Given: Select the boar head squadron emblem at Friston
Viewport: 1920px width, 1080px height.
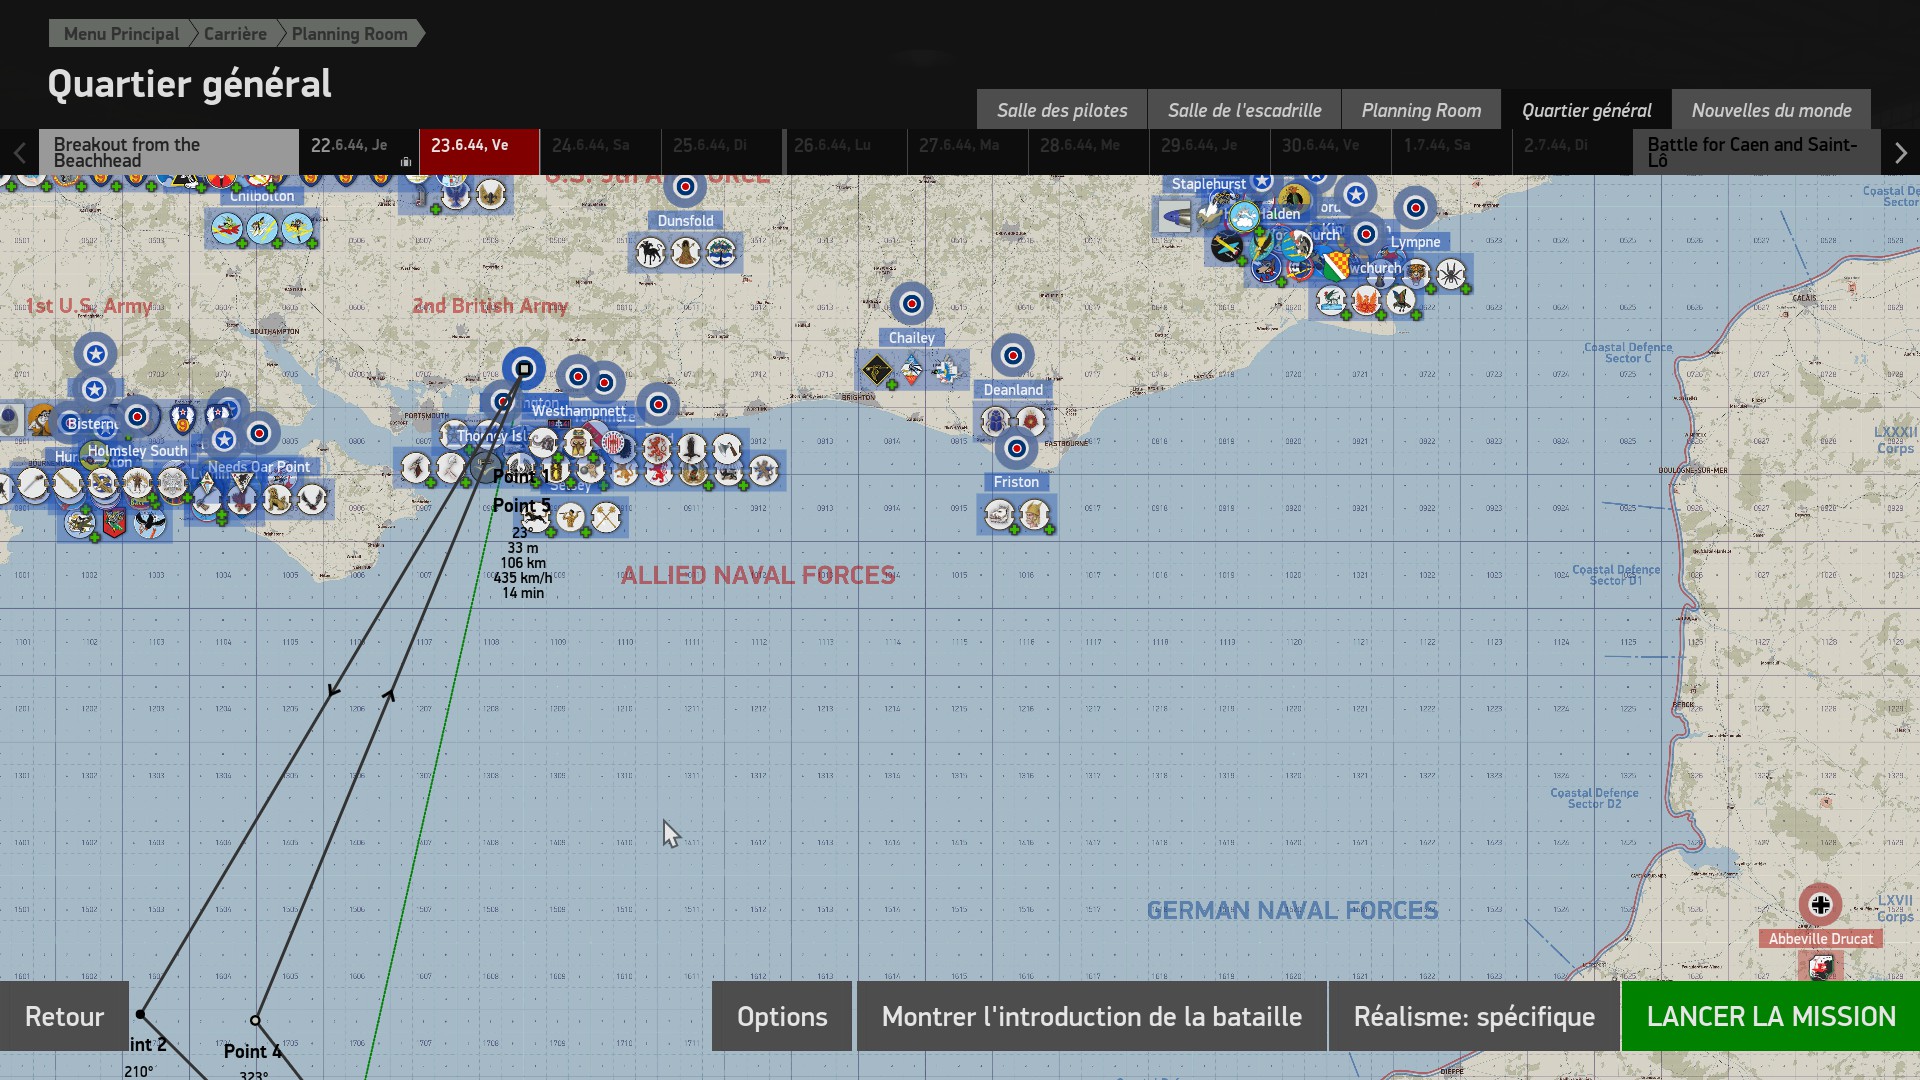Looking at the screenshot, I should (999, 514).
